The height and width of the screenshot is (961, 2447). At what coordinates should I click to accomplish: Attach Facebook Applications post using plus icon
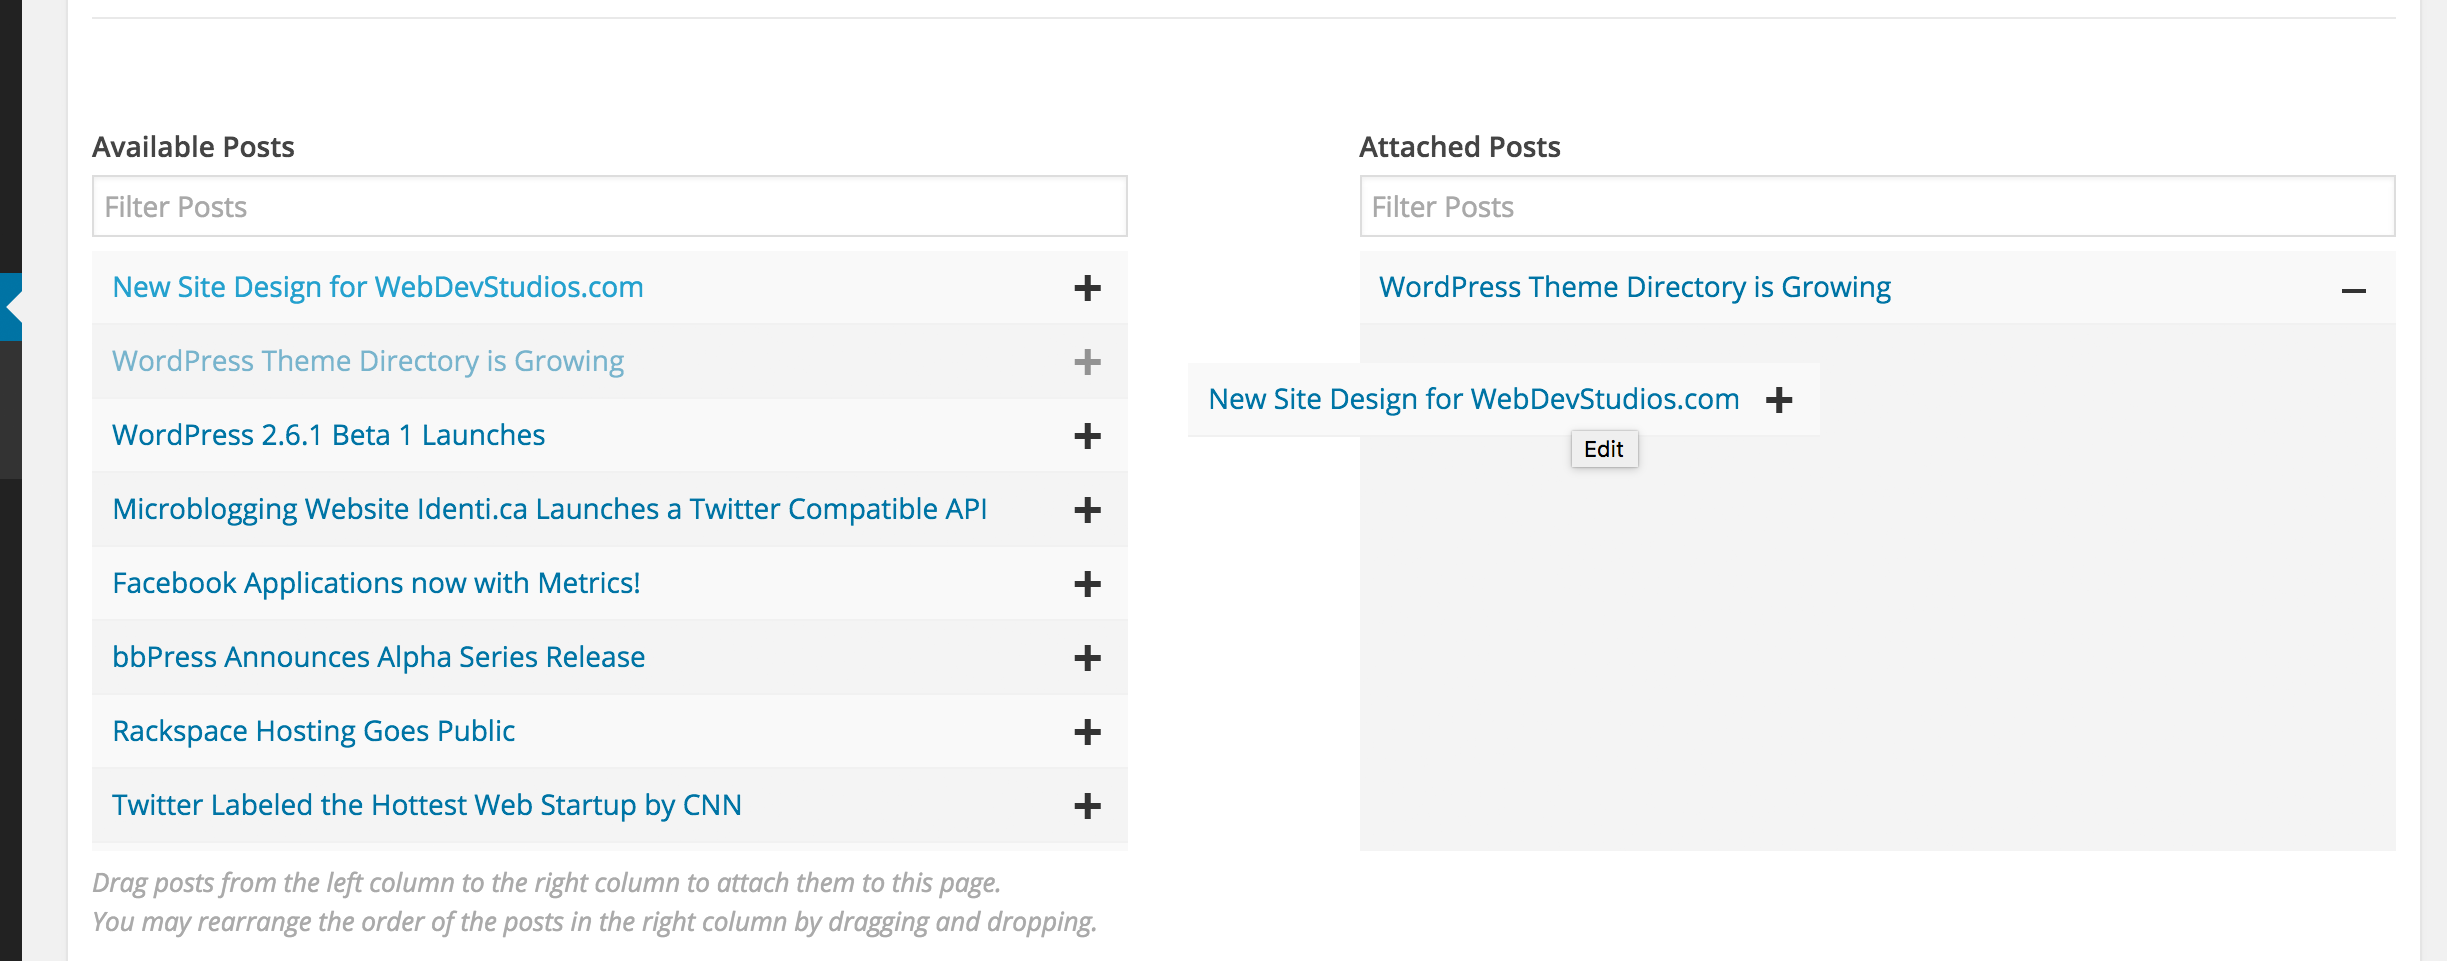1087,584
